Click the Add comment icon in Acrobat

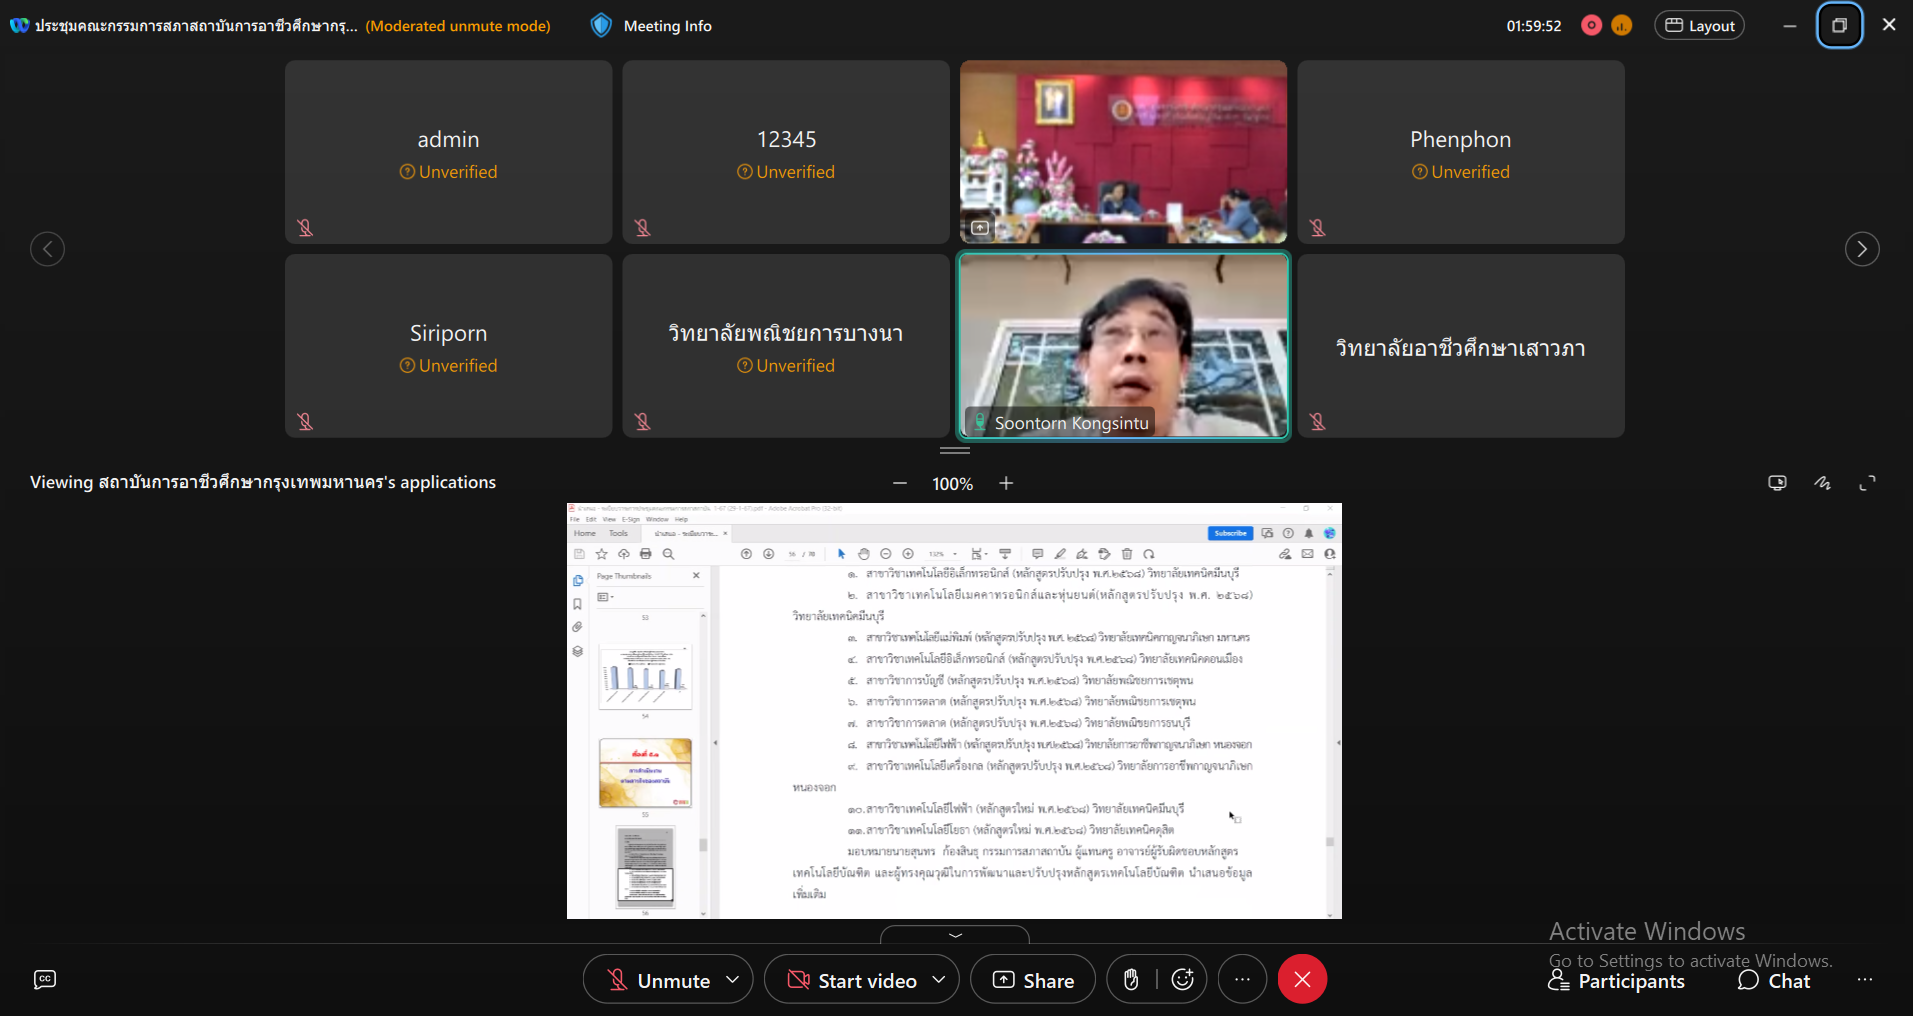pyautogui.click(x=1037, y=554)
